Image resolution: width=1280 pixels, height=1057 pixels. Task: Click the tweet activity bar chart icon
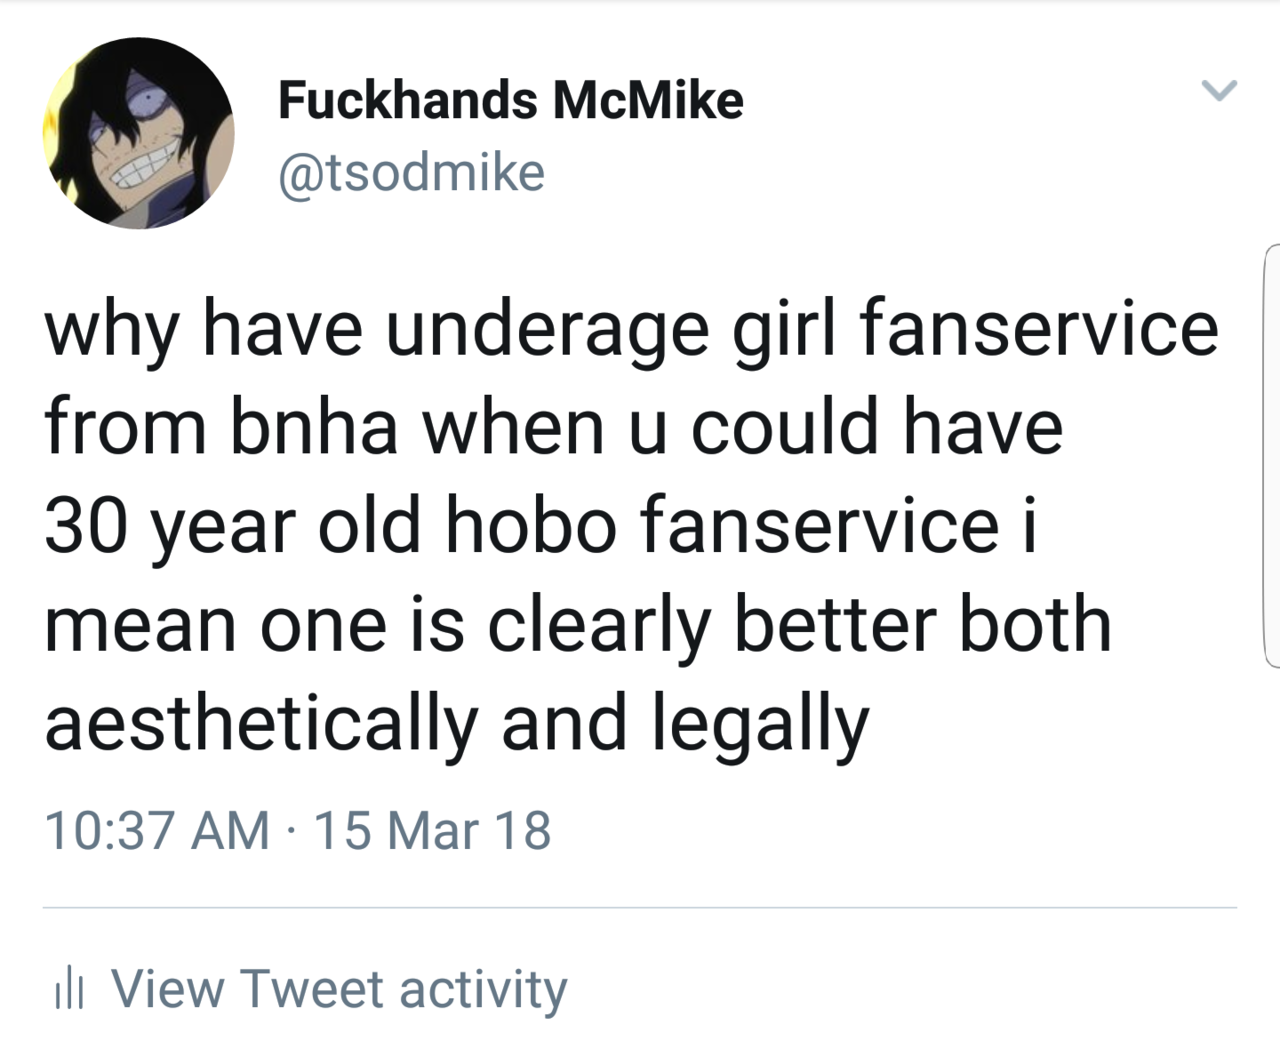pos(69,990)
